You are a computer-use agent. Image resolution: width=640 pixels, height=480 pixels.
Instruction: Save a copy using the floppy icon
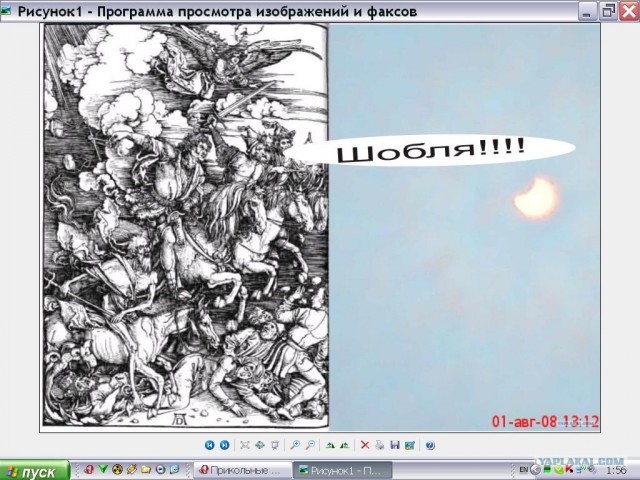click(395, 445)
